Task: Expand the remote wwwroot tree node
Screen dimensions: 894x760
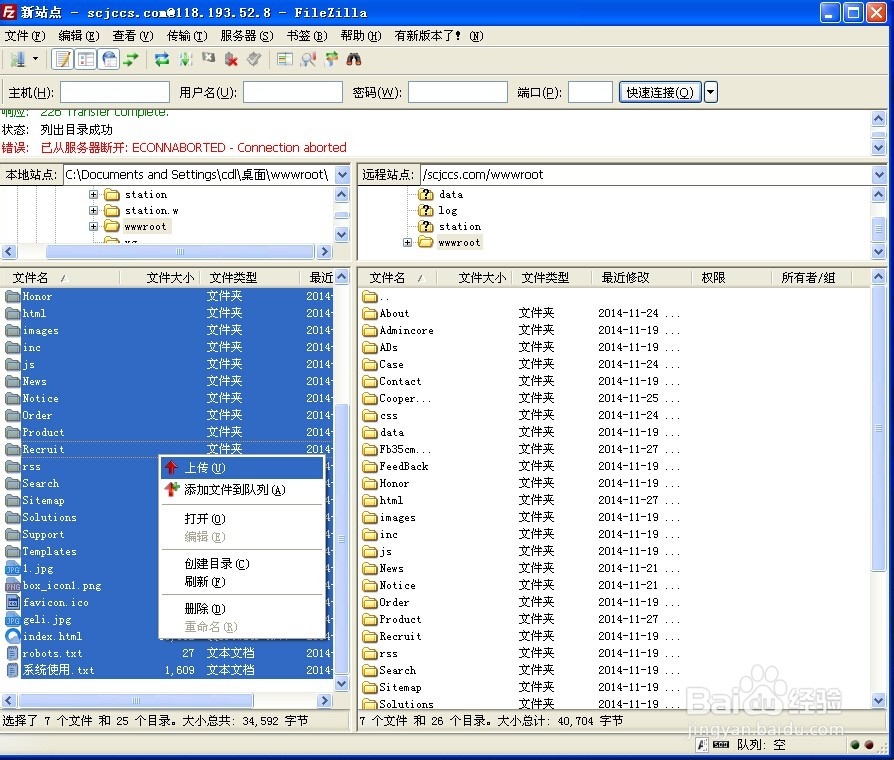Action: [x=407, y=242]
